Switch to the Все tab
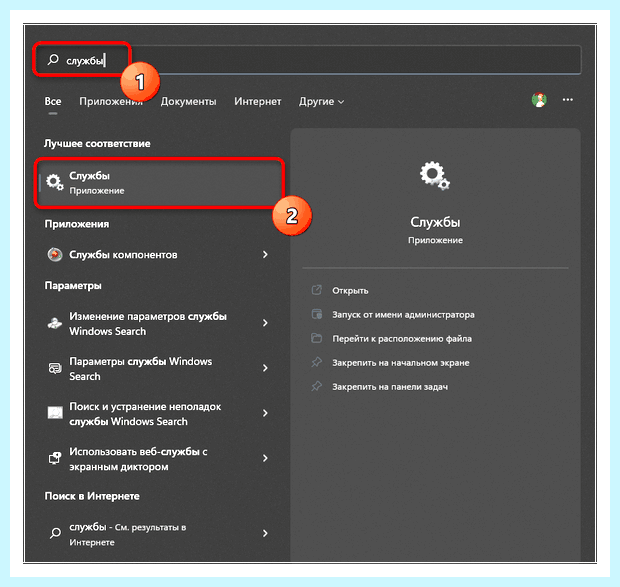 tap(53, 101)
